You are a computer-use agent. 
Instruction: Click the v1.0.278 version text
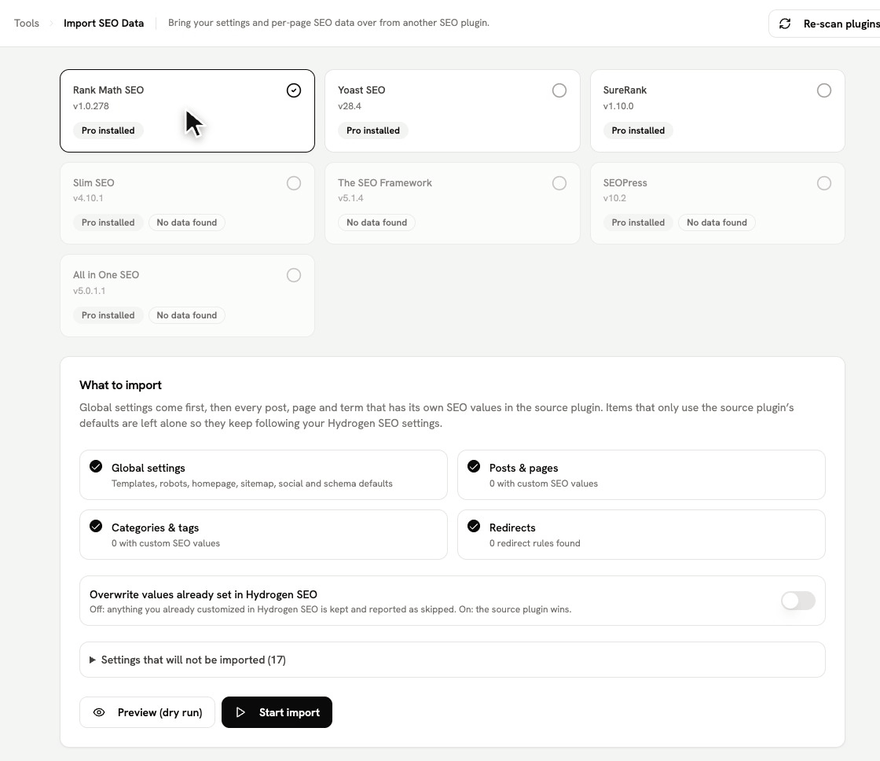click(91, 106)
